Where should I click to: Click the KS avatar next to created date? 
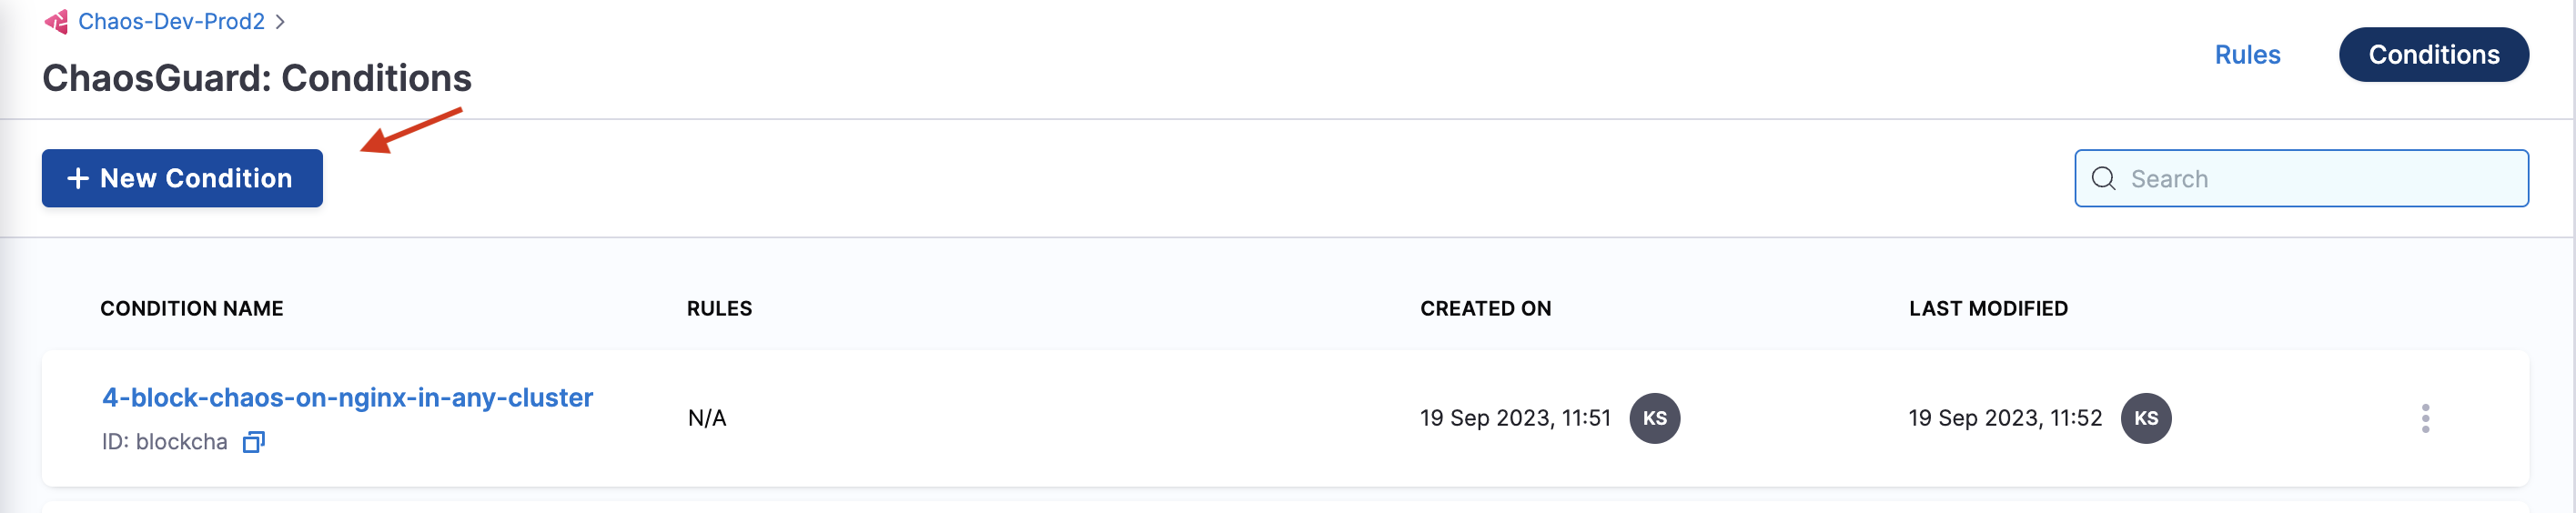pos(1654,418)
